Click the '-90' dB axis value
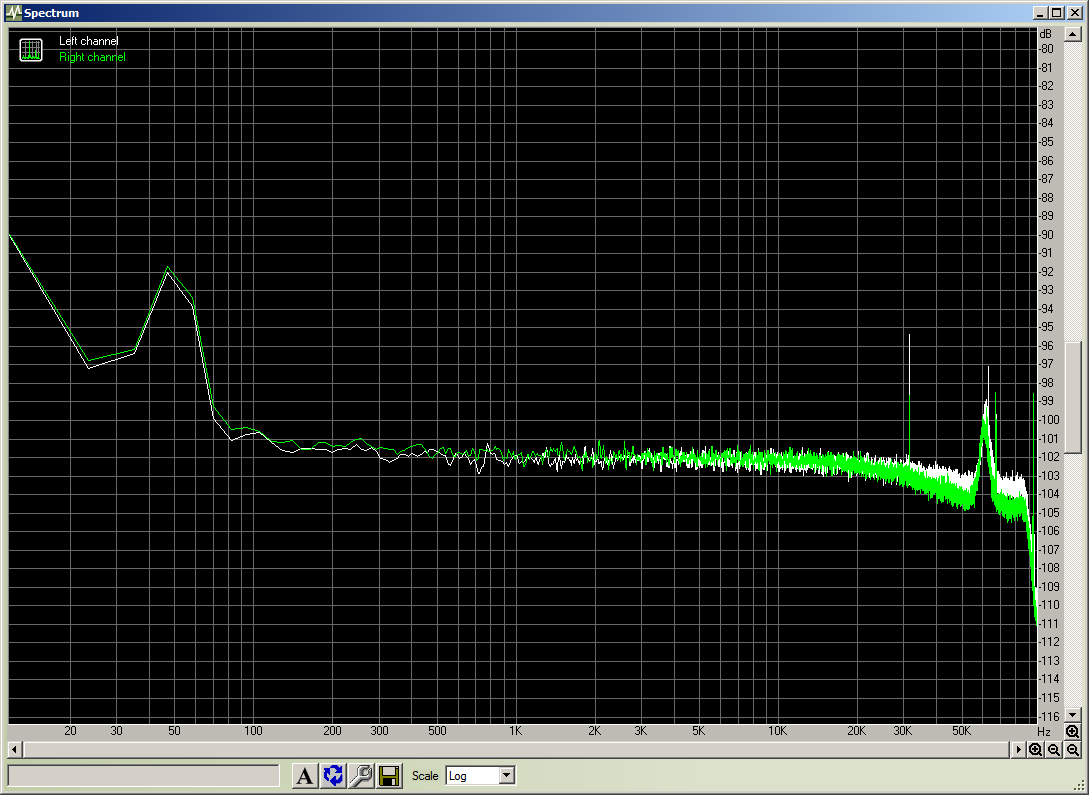The image size is (1089, 795). [1046, 235]
